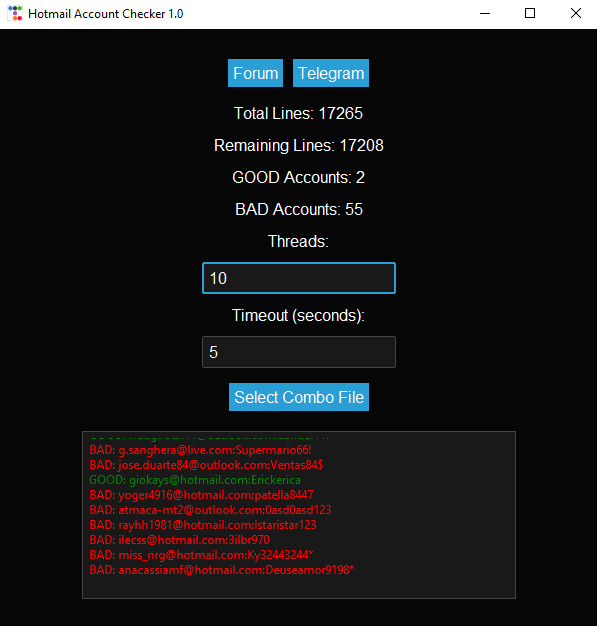Click the app icon in title bar
The width and height of the screenshot is (597, 626).
(x=15, y=13)
